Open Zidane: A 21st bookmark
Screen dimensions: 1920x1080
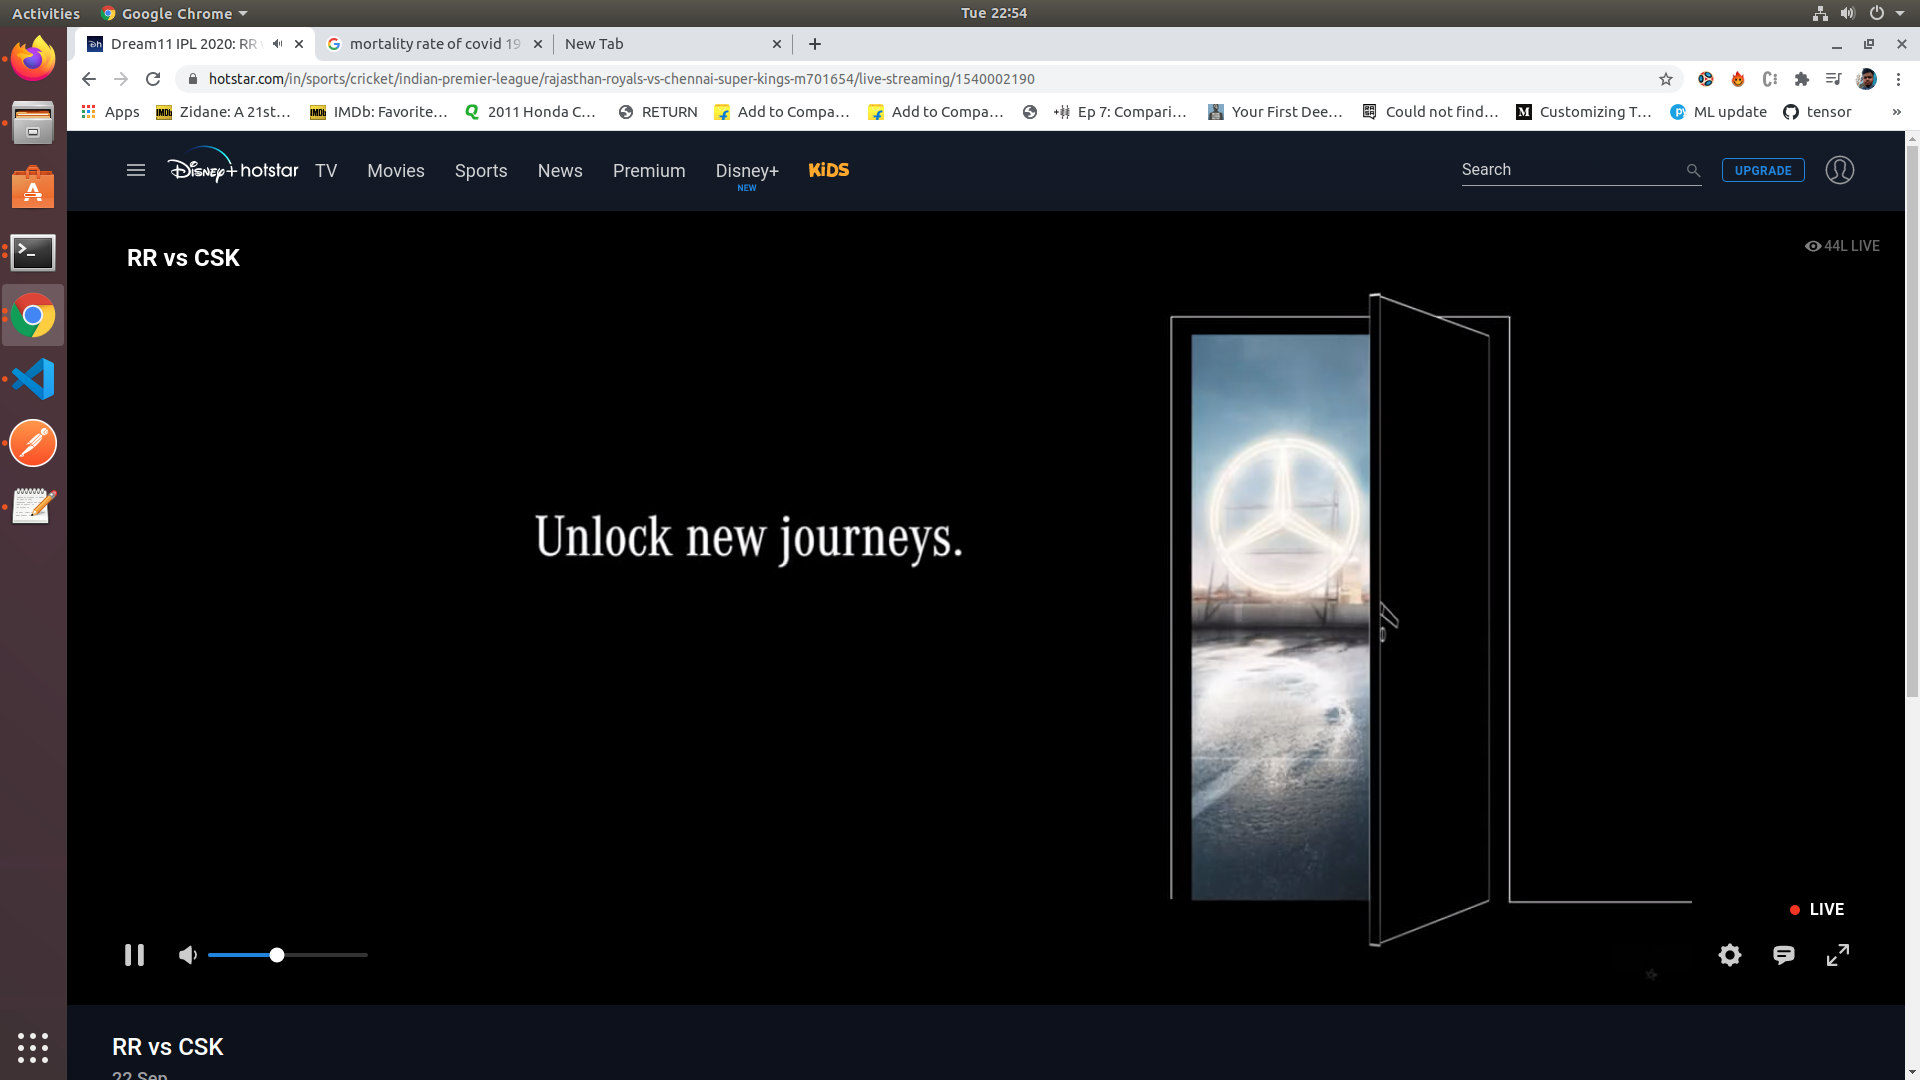click(223, 112)
